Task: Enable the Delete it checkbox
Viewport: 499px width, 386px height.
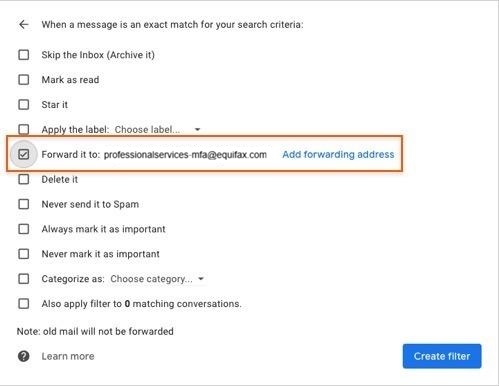Action: (24, 179)
